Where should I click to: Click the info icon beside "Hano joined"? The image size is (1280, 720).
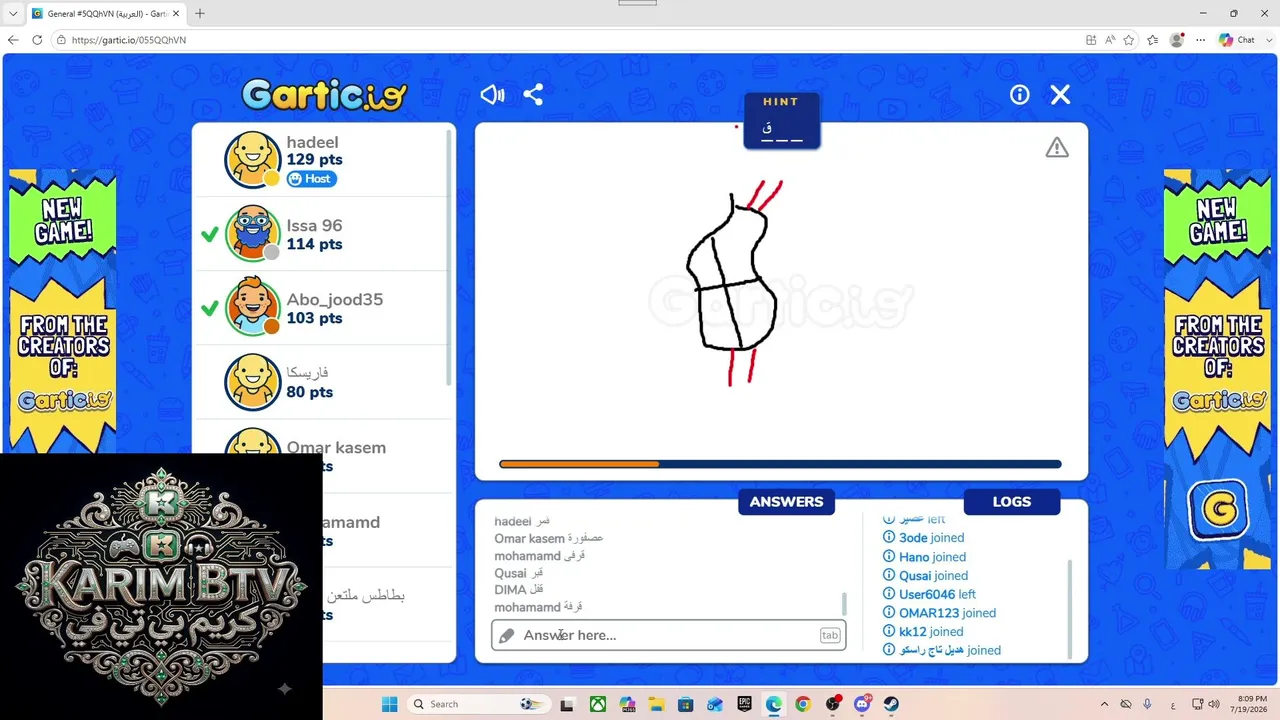pyautogui.click(x=889, y=557)
